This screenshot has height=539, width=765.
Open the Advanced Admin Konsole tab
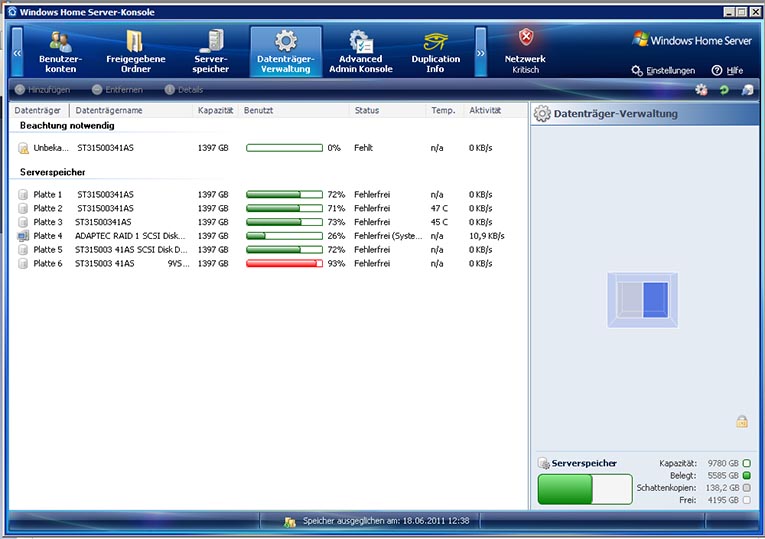coord(361,52)
